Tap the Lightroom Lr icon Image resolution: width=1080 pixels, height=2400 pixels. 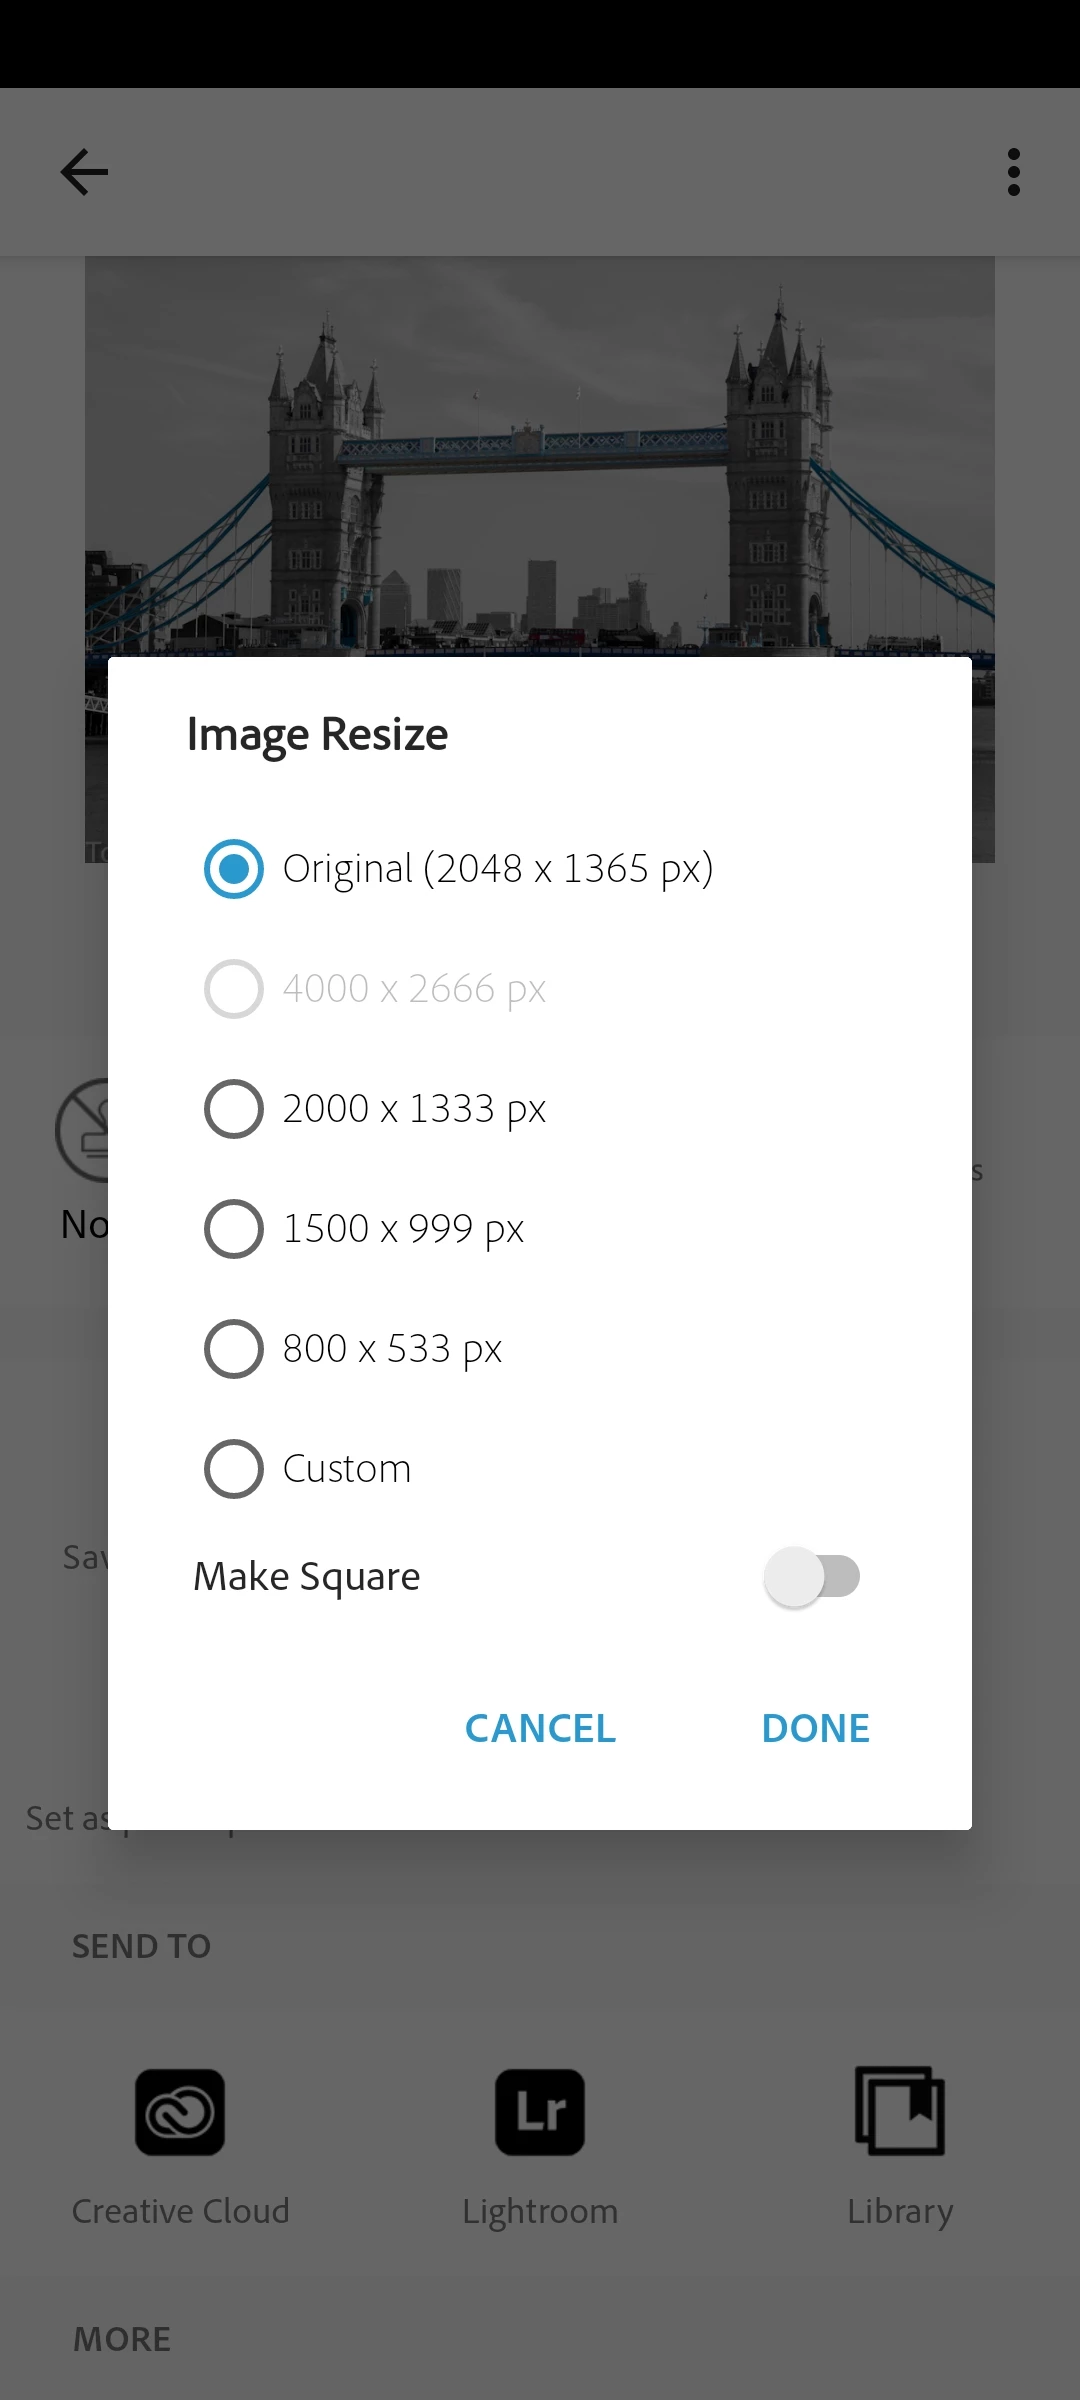[x=540, y=2112]
